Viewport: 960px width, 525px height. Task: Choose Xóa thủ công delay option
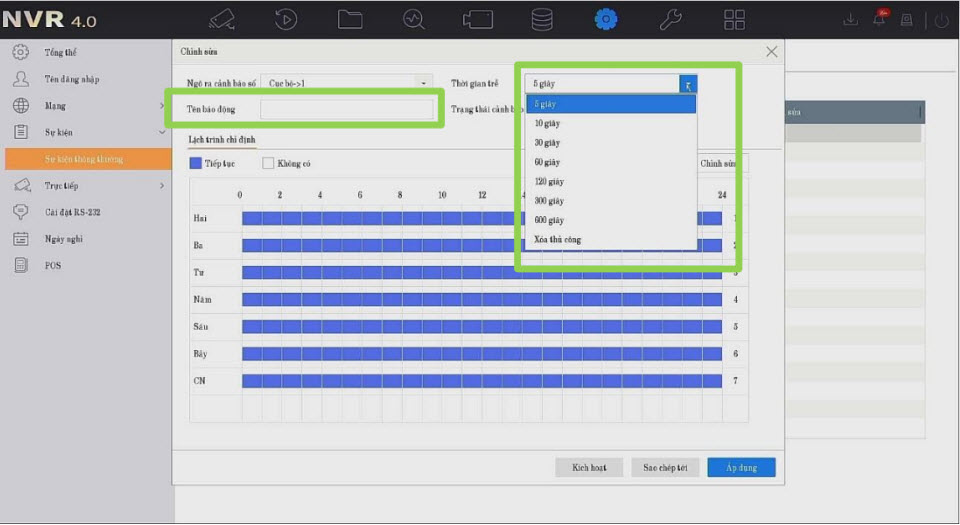coord(557,240)
